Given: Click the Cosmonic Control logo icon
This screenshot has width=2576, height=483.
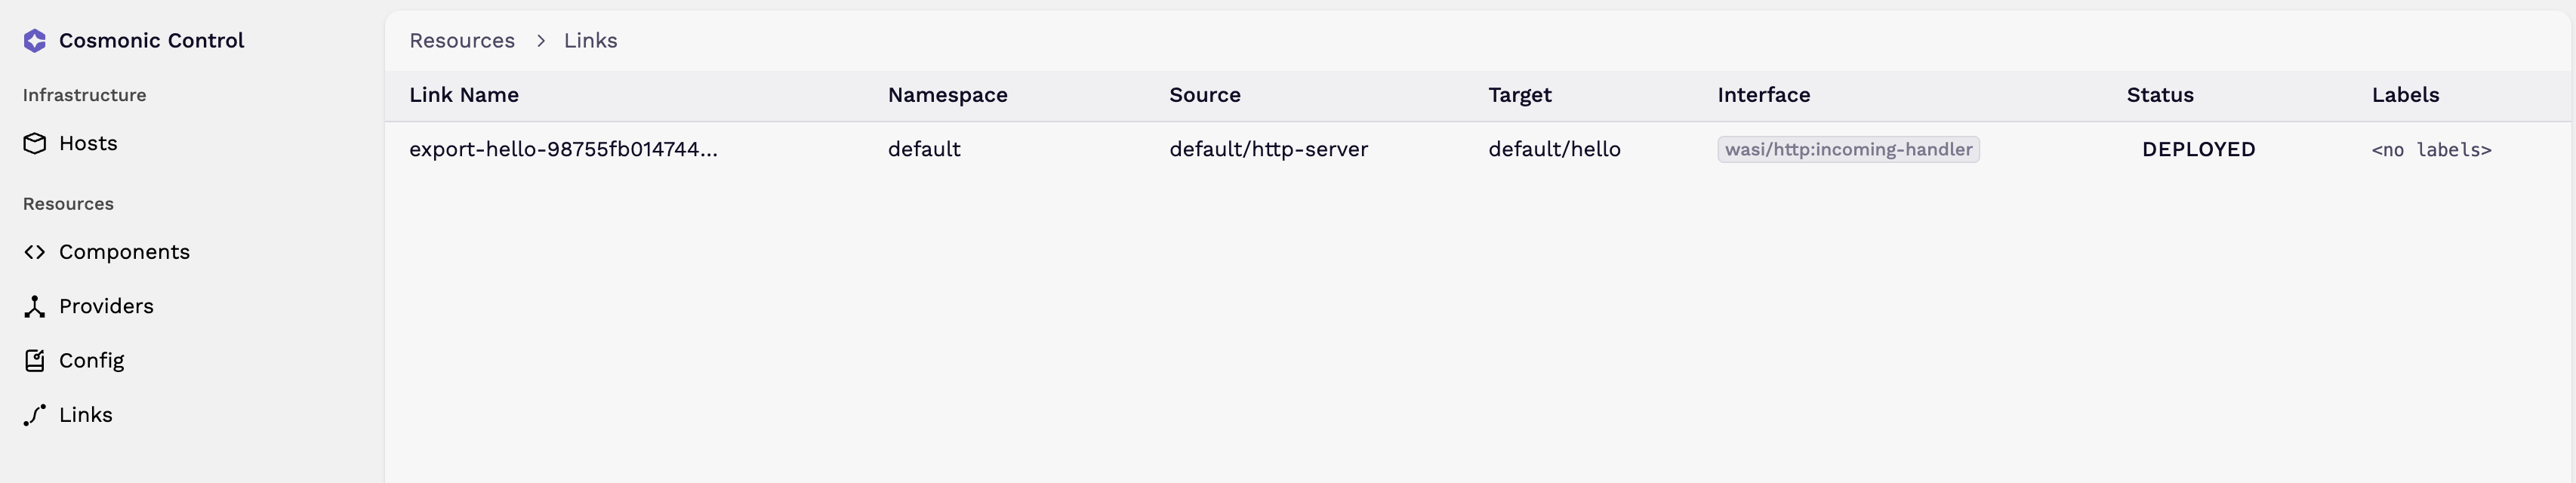Looking at the screenshot, I should coord(35,41).
